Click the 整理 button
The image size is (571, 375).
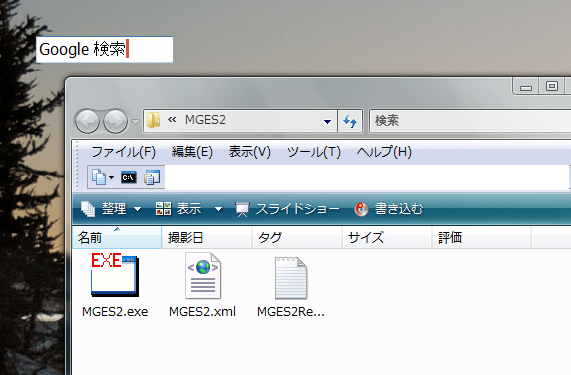(104, 209)
